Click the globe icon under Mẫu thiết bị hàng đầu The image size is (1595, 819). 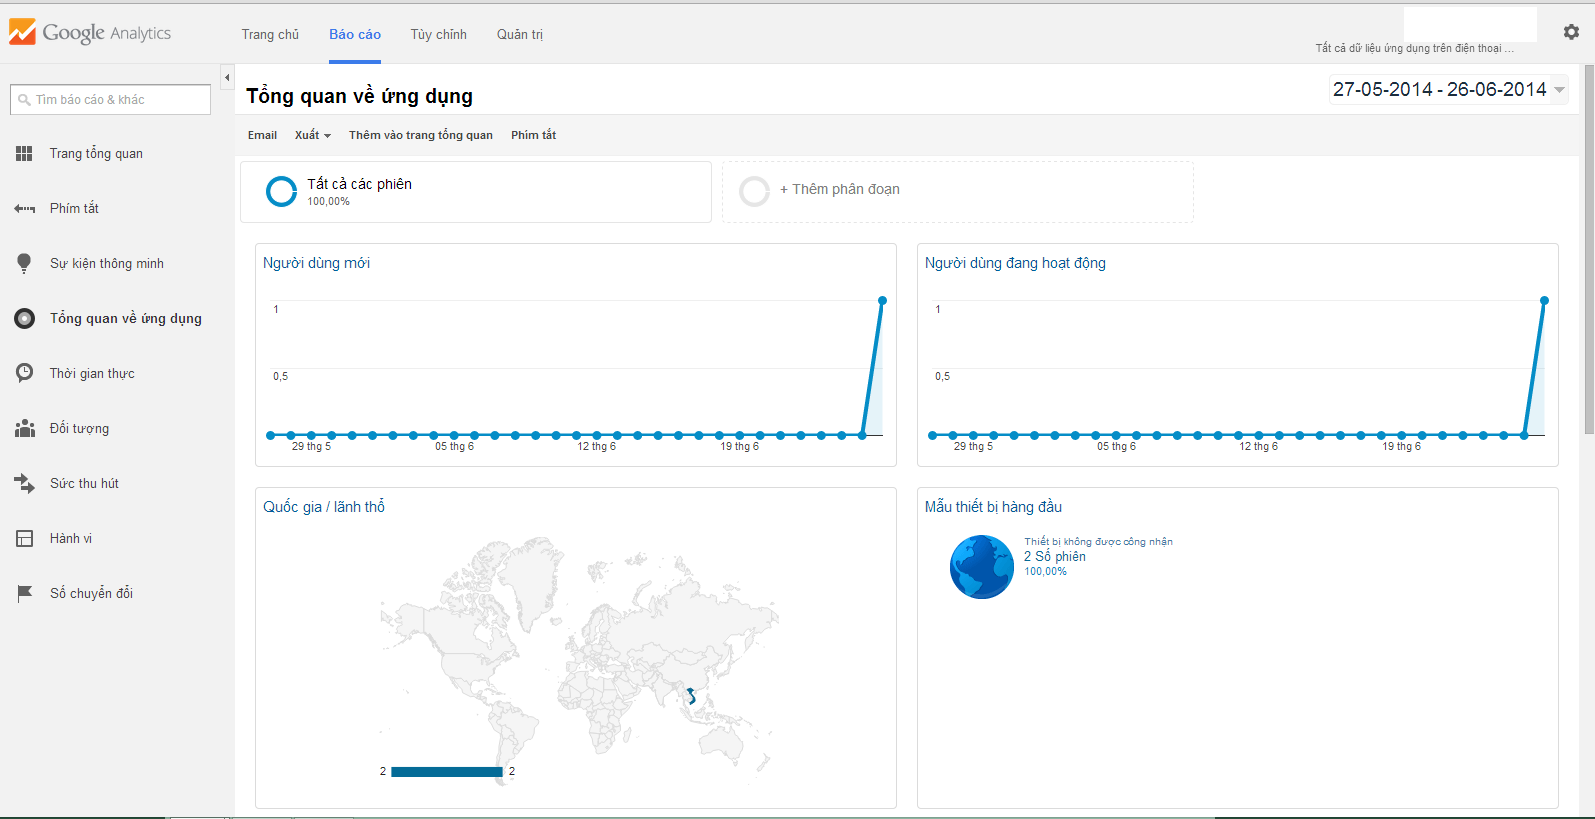pyautogui.click(x=982, y=567)
